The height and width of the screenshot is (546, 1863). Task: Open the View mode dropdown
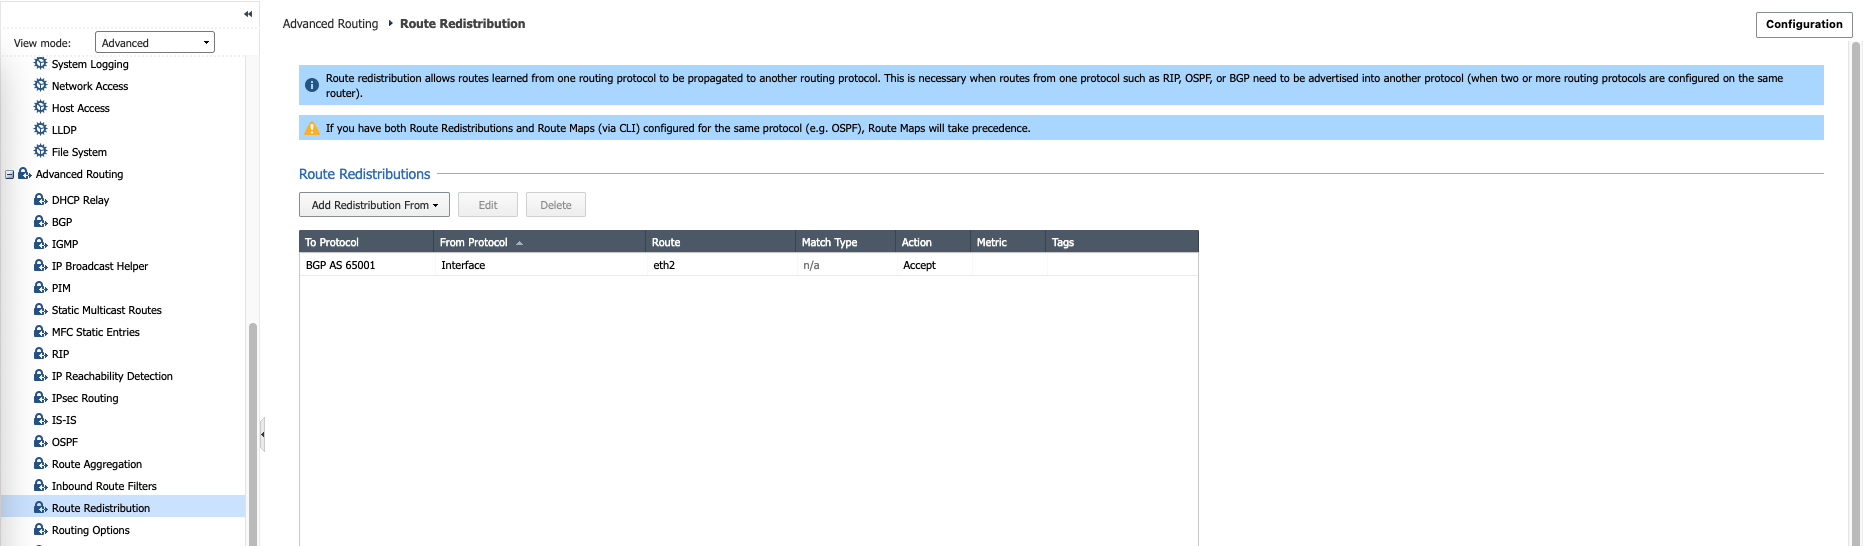[x=155, y=43]
